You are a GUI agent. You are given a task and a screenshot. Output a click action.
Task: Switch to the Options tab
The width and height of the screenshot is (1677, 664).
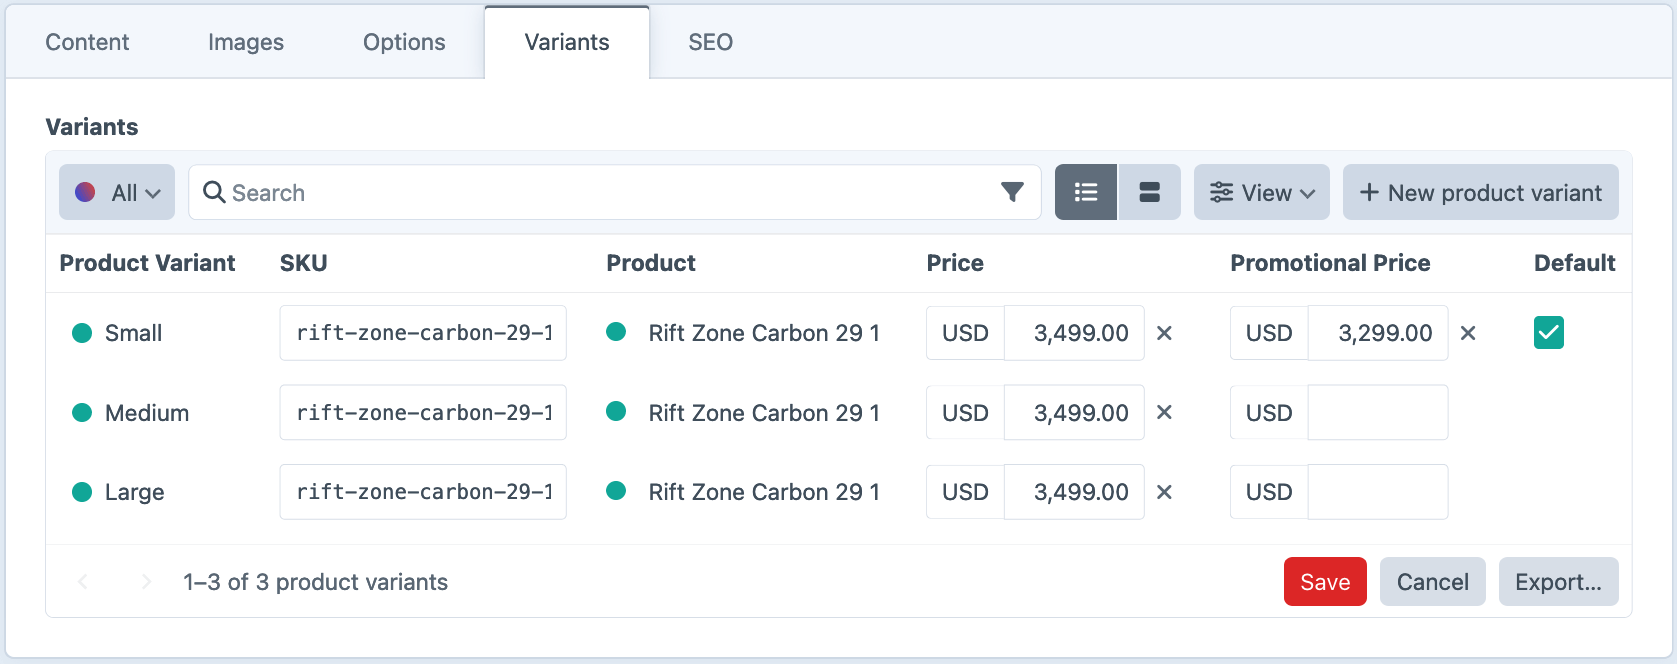404,42
